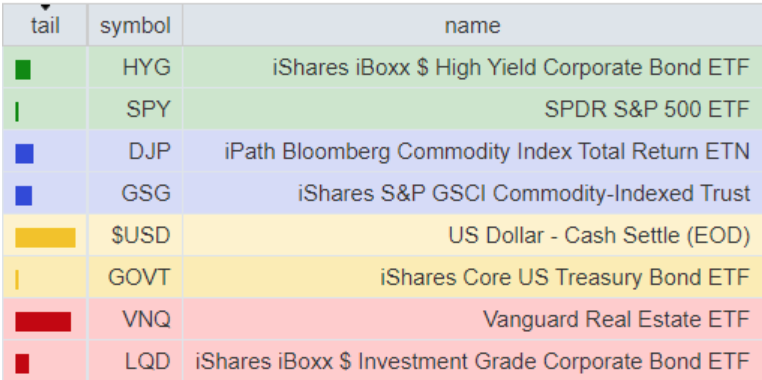The image size is (762, 380).
Task: Click the blue tail bar for GSG
Action: 24,195
